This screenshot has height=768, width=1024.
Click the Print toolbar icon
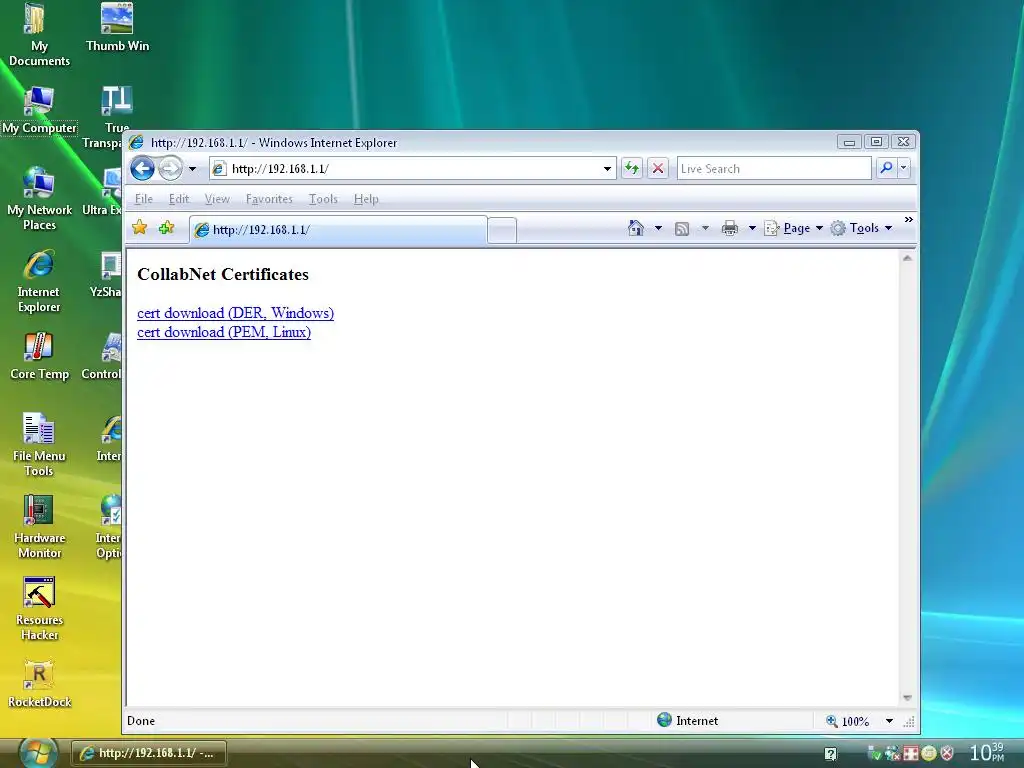[729, 228]
